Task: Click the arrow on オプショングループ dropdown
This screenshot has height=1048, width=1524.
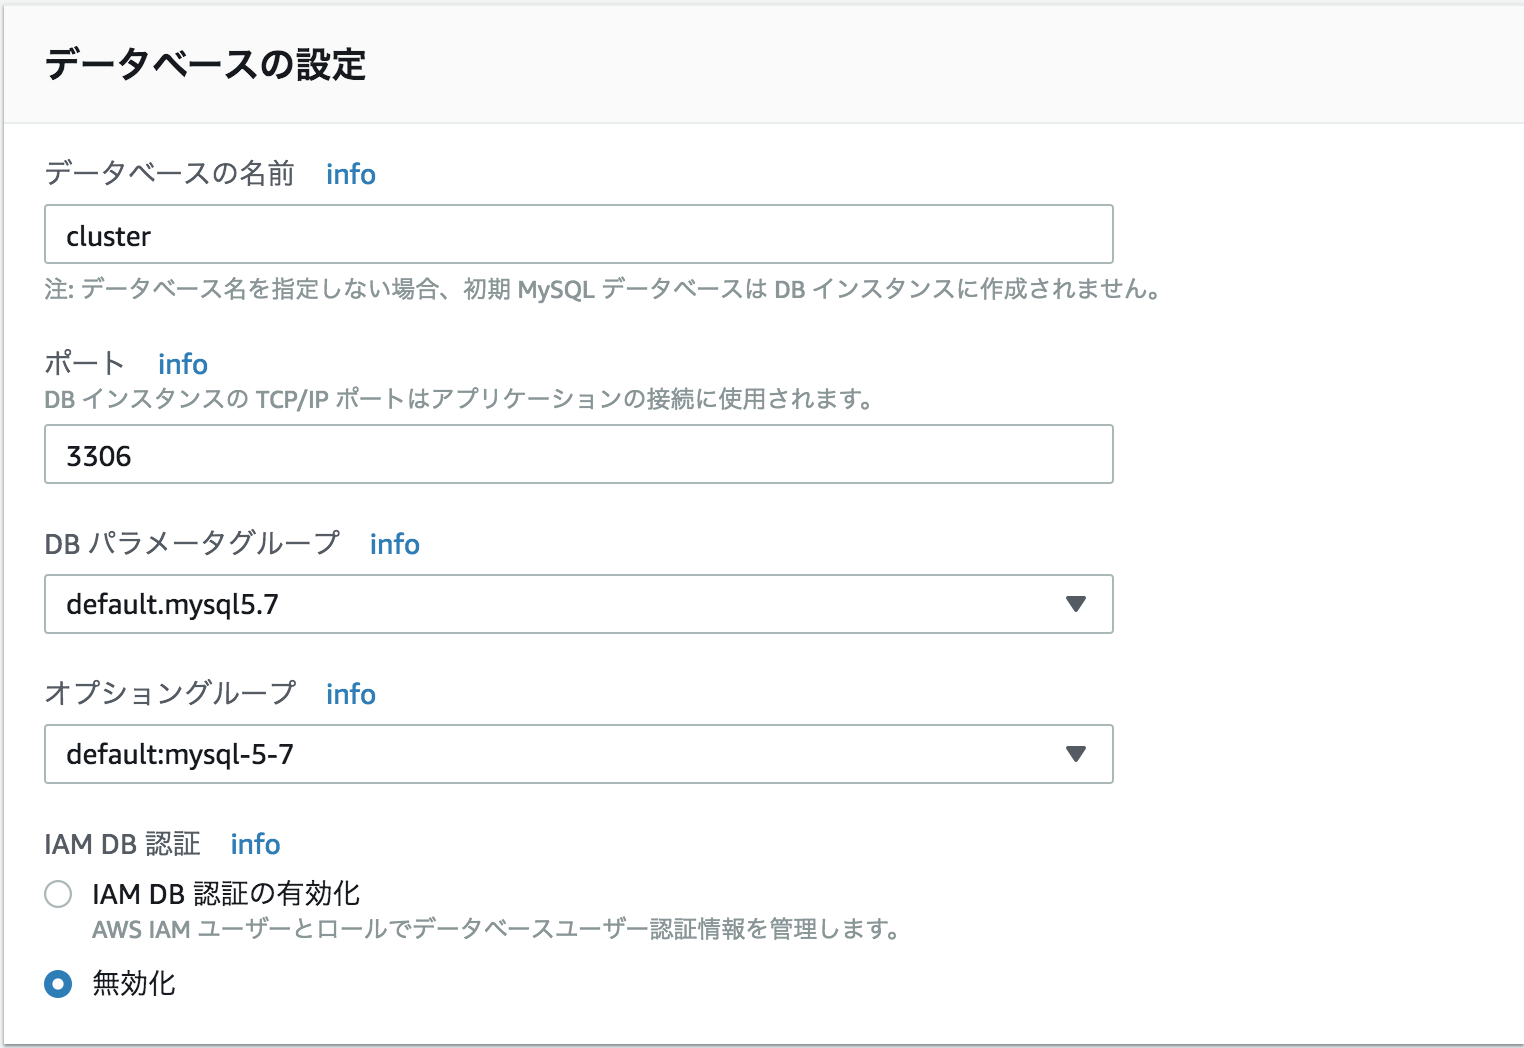Action: tap(1076, 754)
